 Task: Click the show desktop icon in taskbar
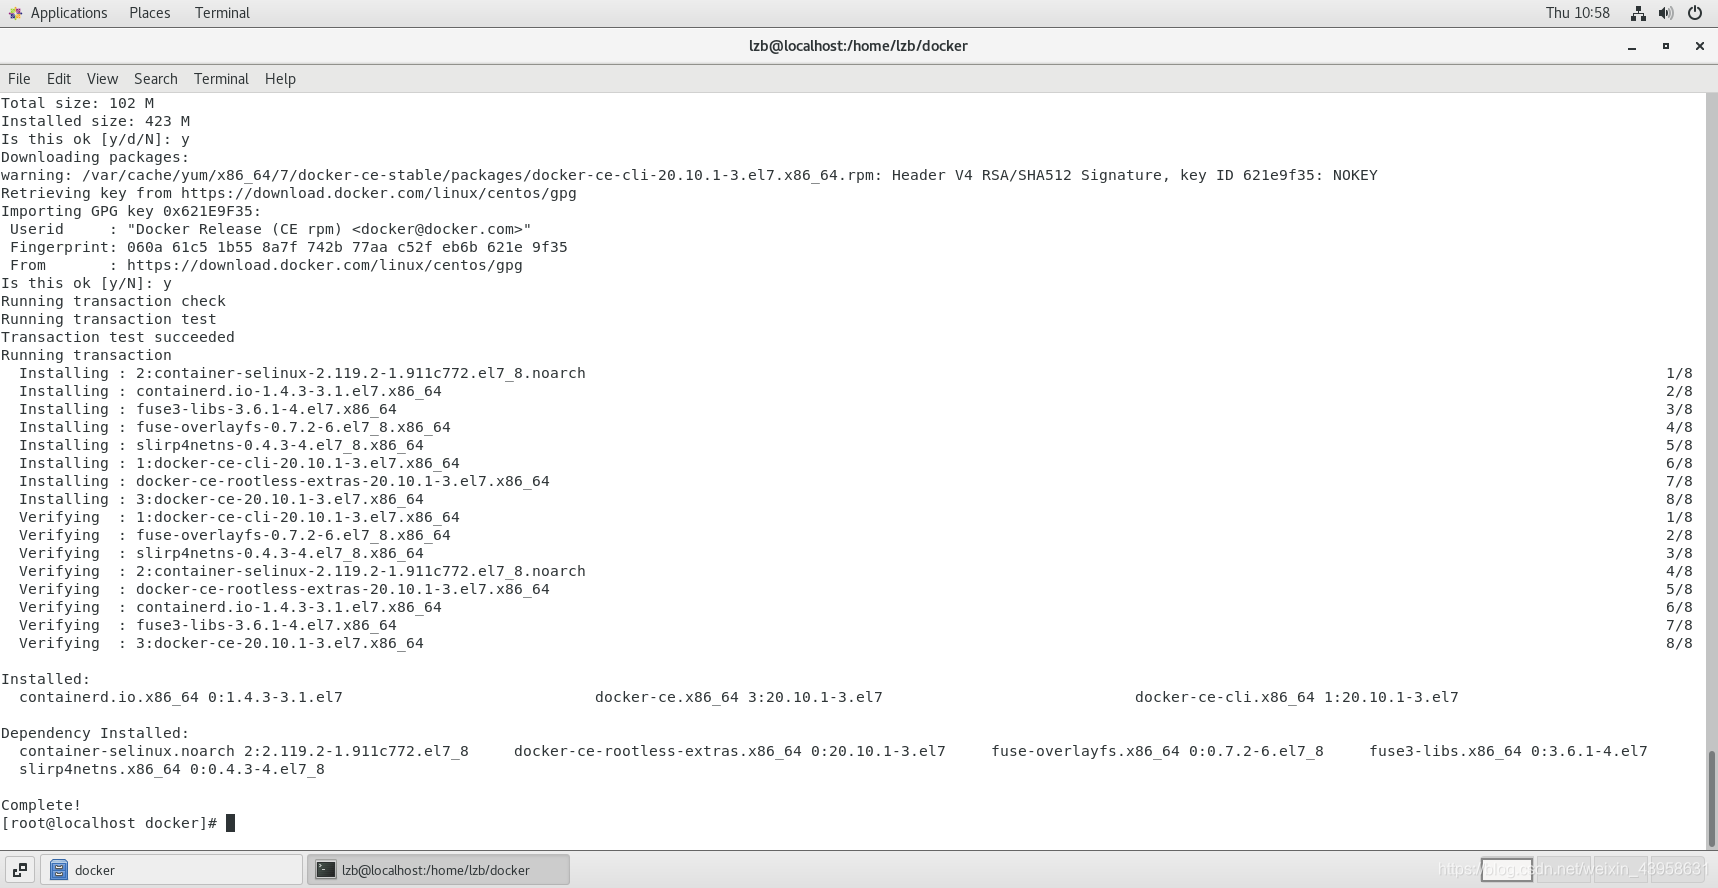click(x=20, y=870)
